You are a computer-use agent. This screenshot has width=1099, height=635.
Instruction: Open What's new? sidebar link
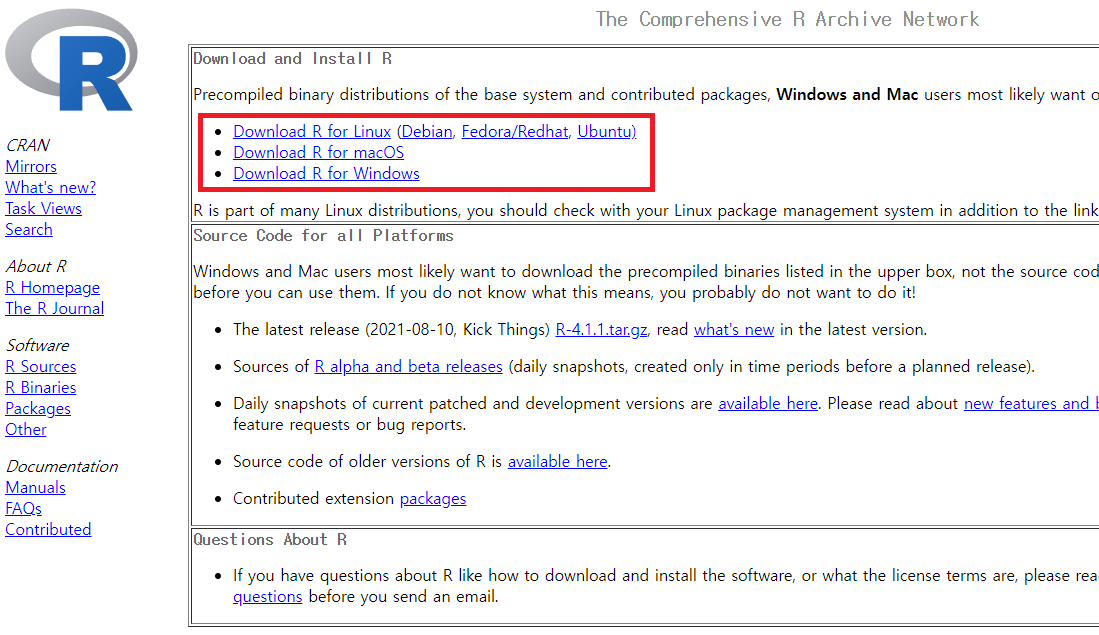50,188
